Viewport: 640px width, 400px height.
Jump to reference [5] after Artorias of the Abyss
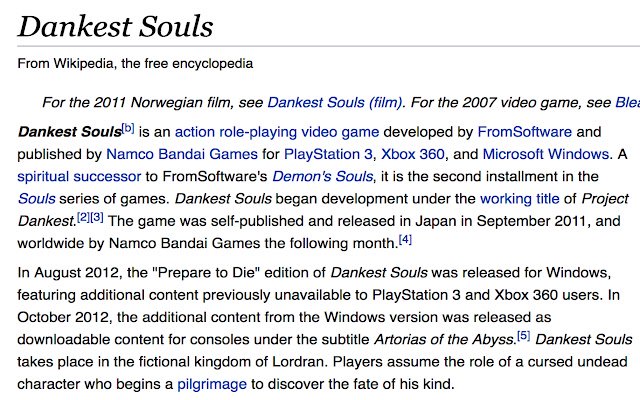coord(524,336)
